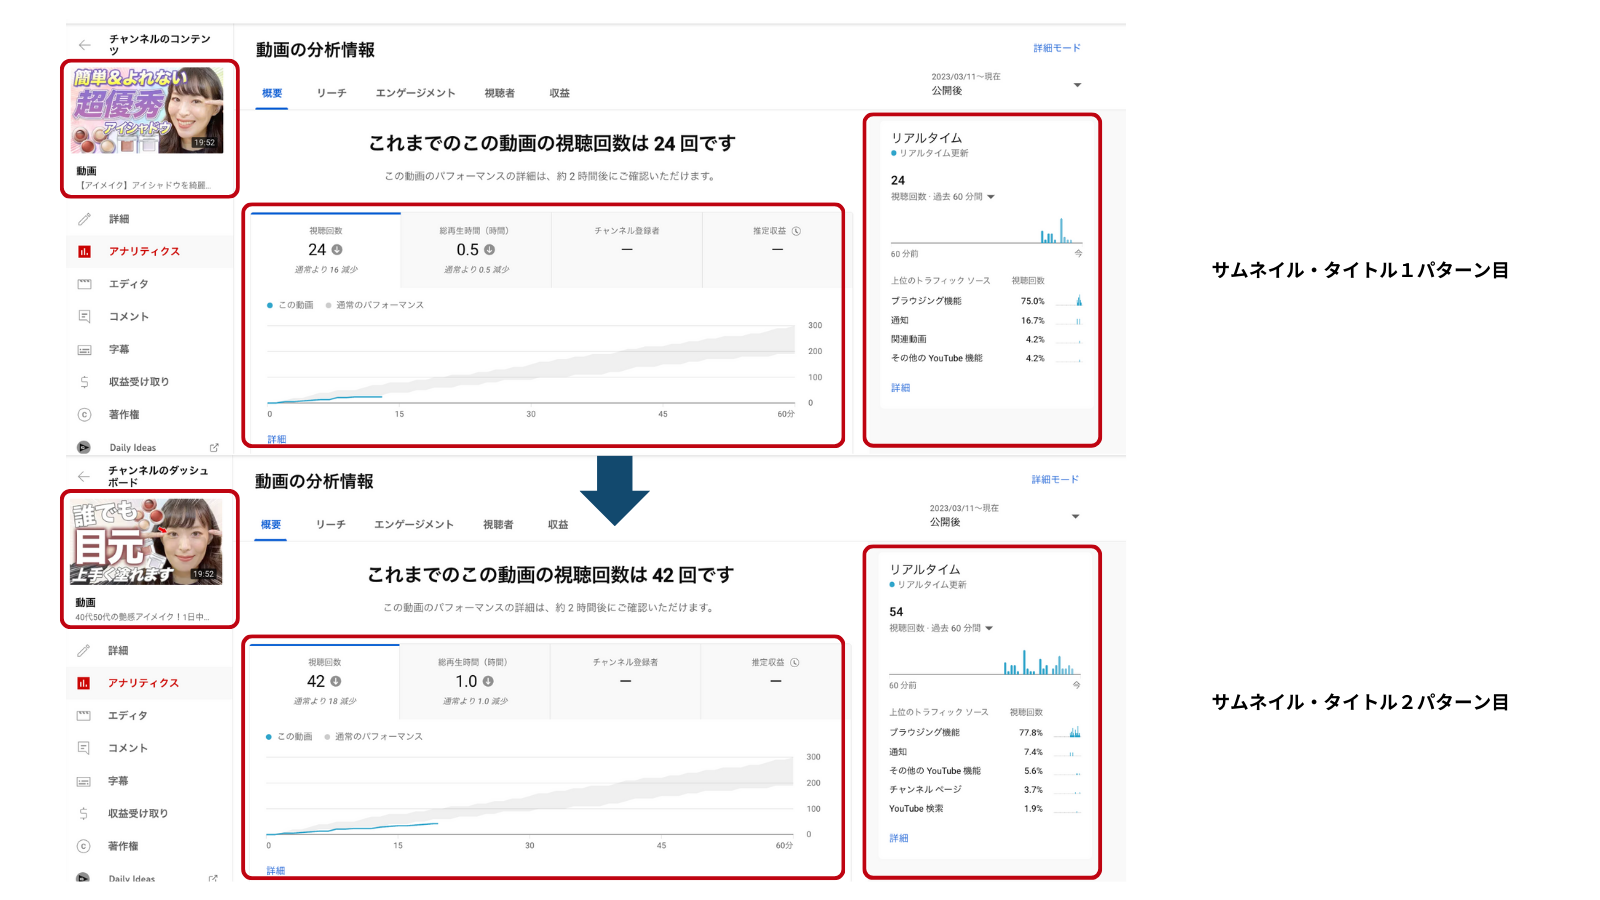Image resolution: width=1600 pixels, height=900 pixels.
Task: Click the info icon next to view count 24
Action: coord(337,250)
